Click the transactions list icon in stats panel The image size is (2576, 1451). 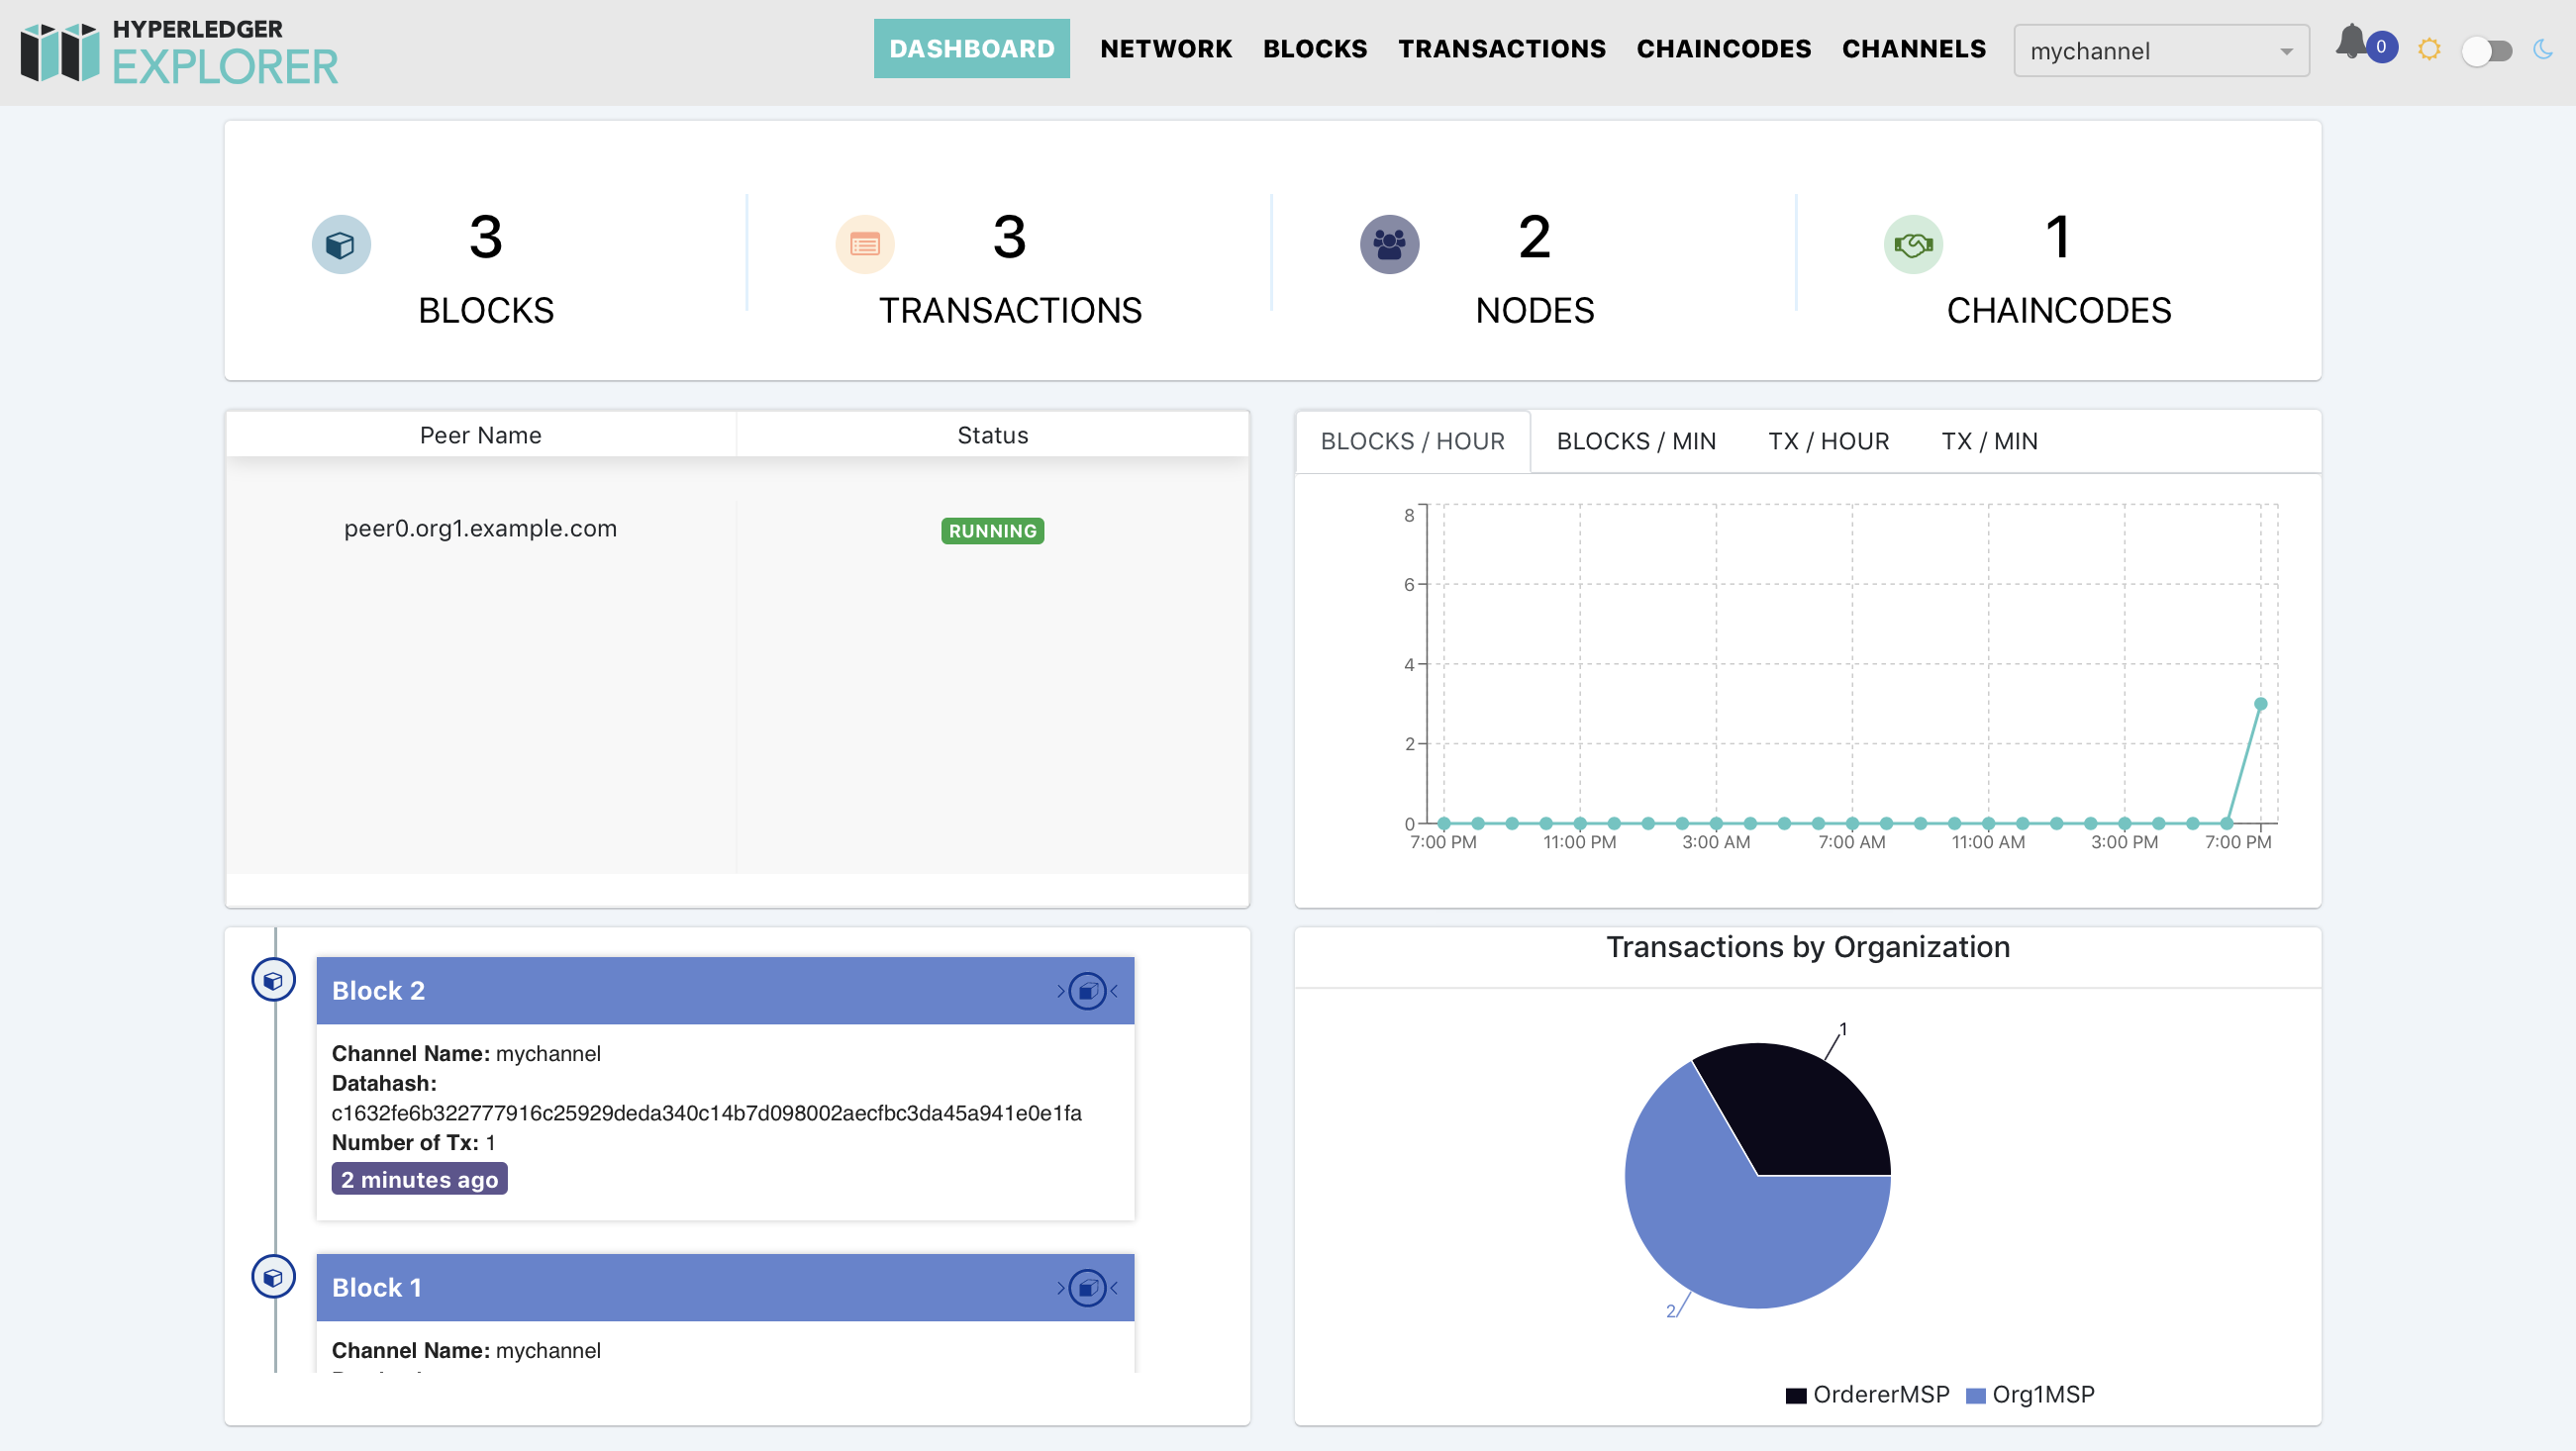(863, 243)
